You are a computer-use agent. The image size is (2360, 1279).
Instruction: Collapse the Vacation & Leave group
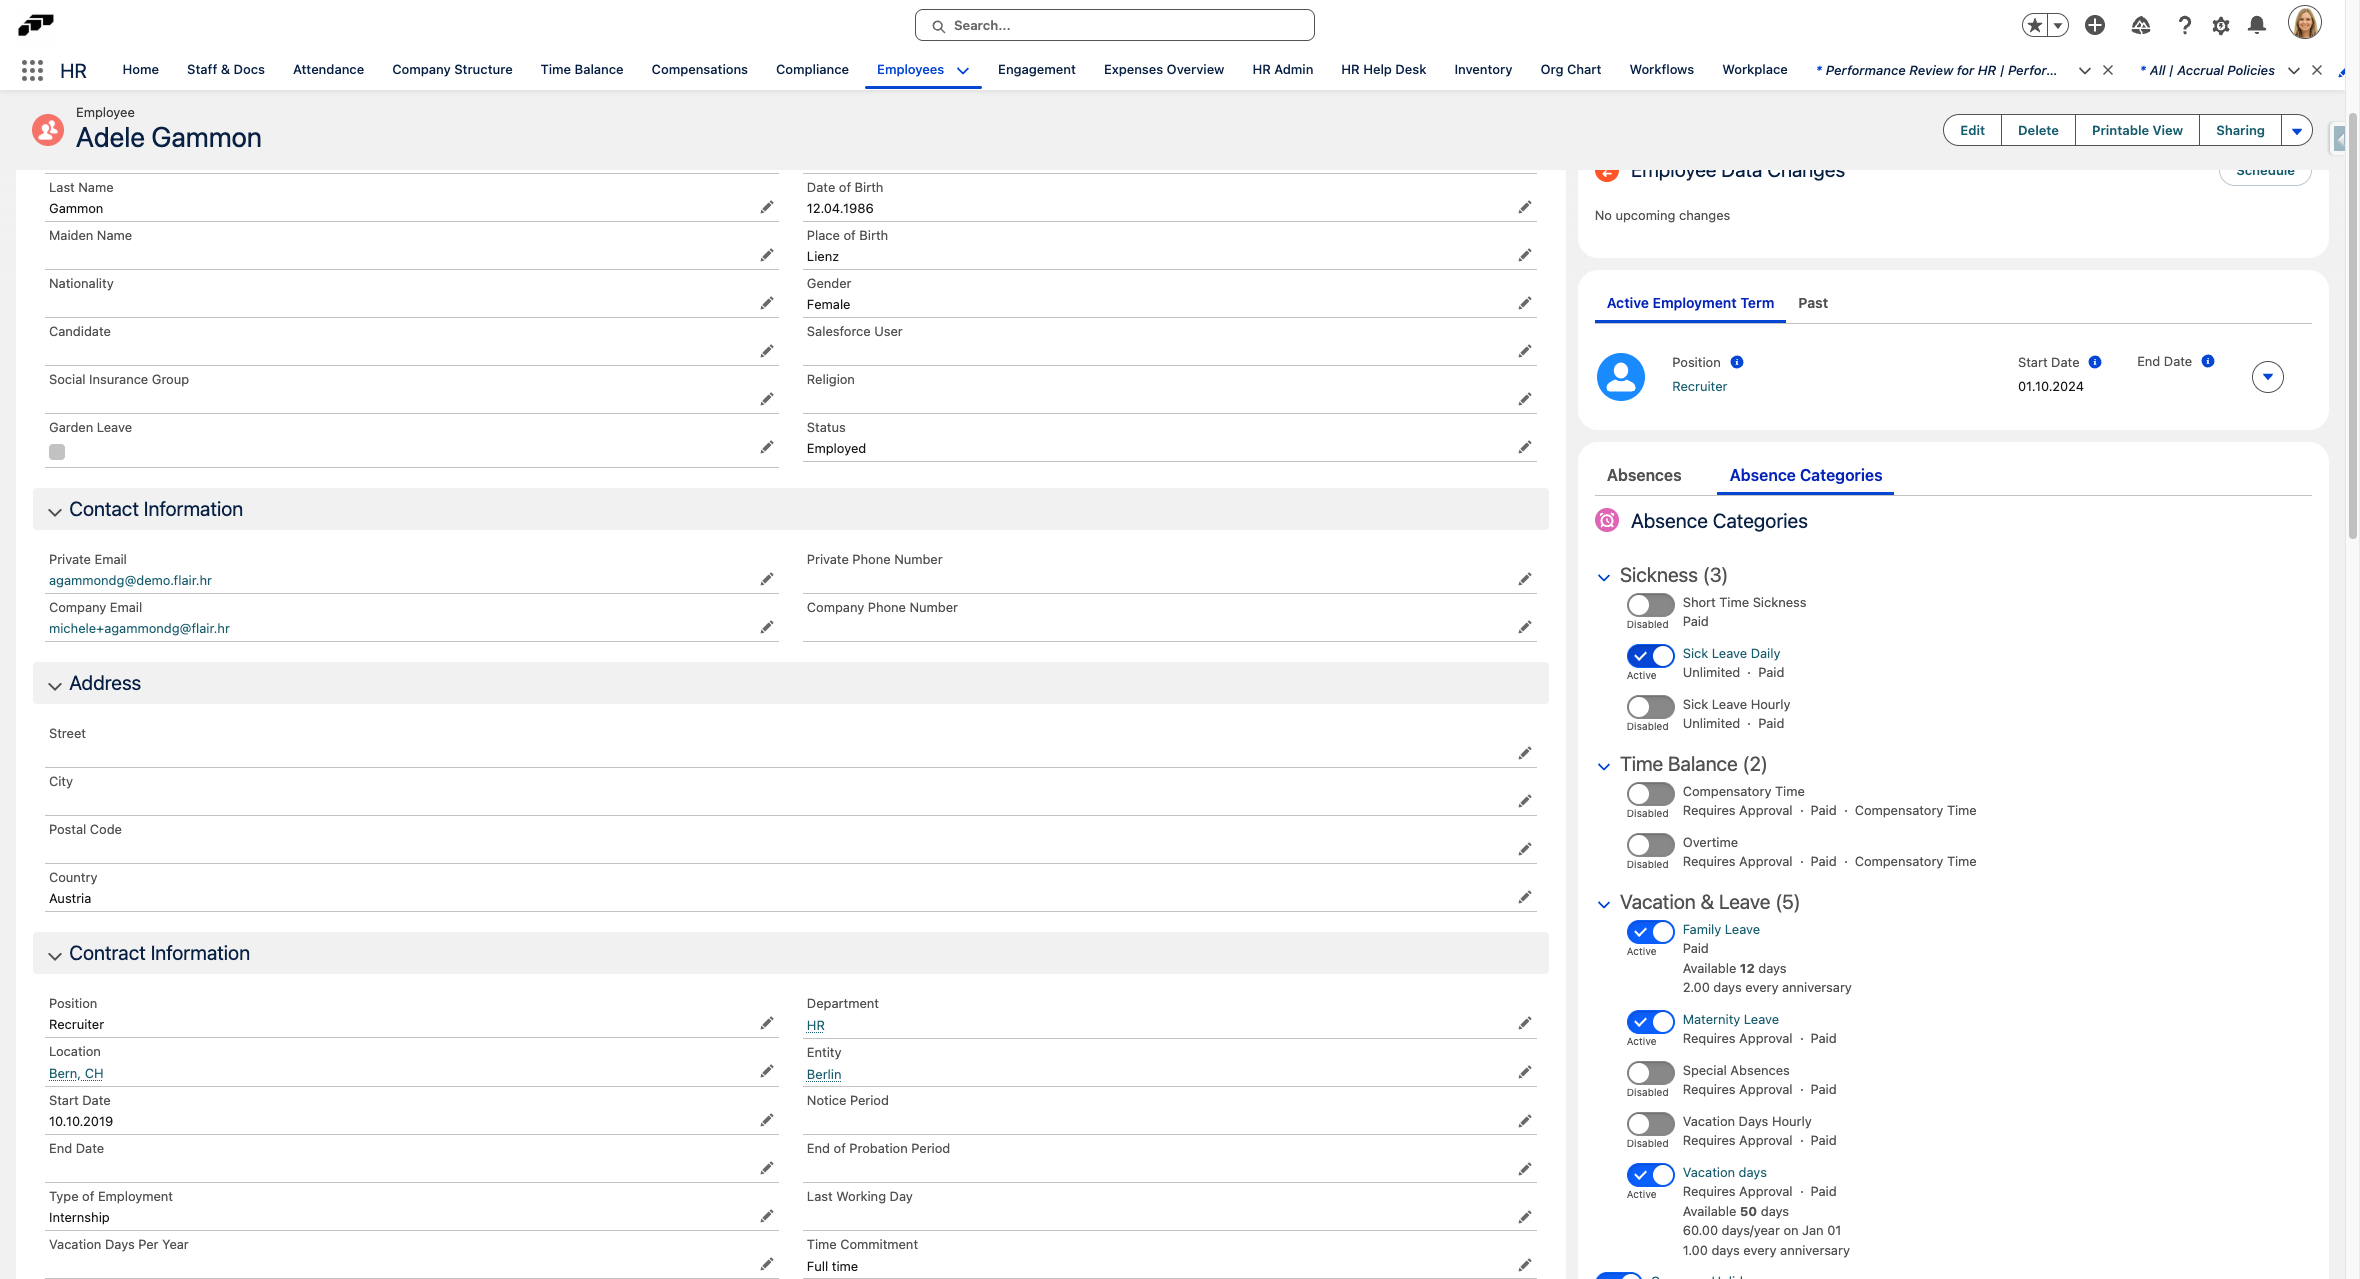pyautogui.click(x=1604, y=904)
